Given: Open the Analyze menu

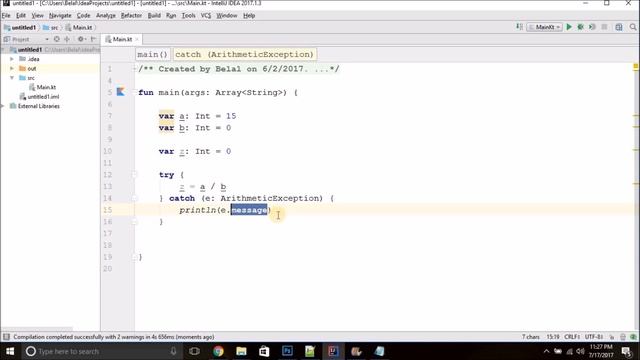Looking at the screenshot, I should [x=106, y=16].
